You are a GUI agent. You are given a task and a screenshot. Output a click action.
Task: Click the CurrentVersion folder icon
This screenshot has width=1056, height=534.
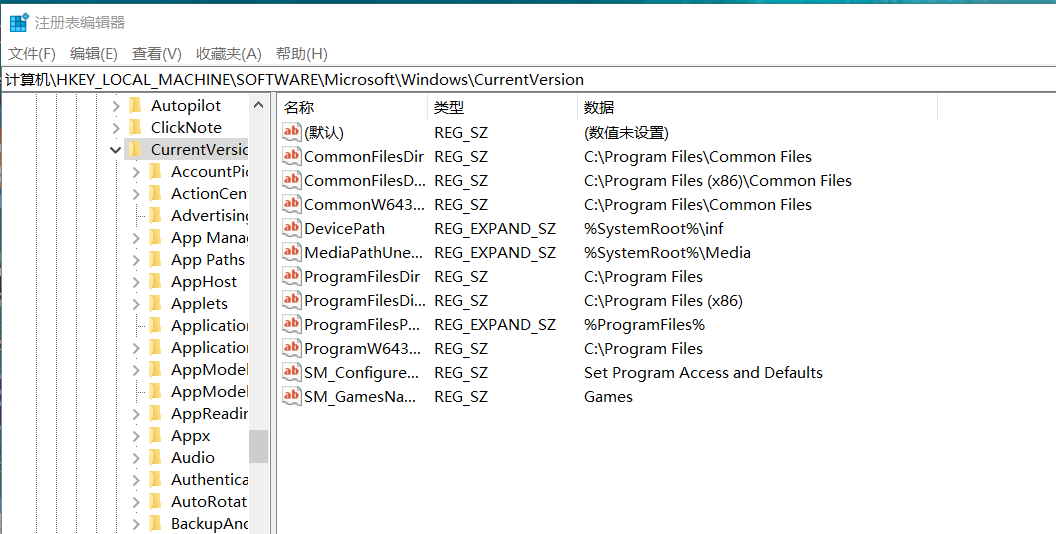[135, 149]
